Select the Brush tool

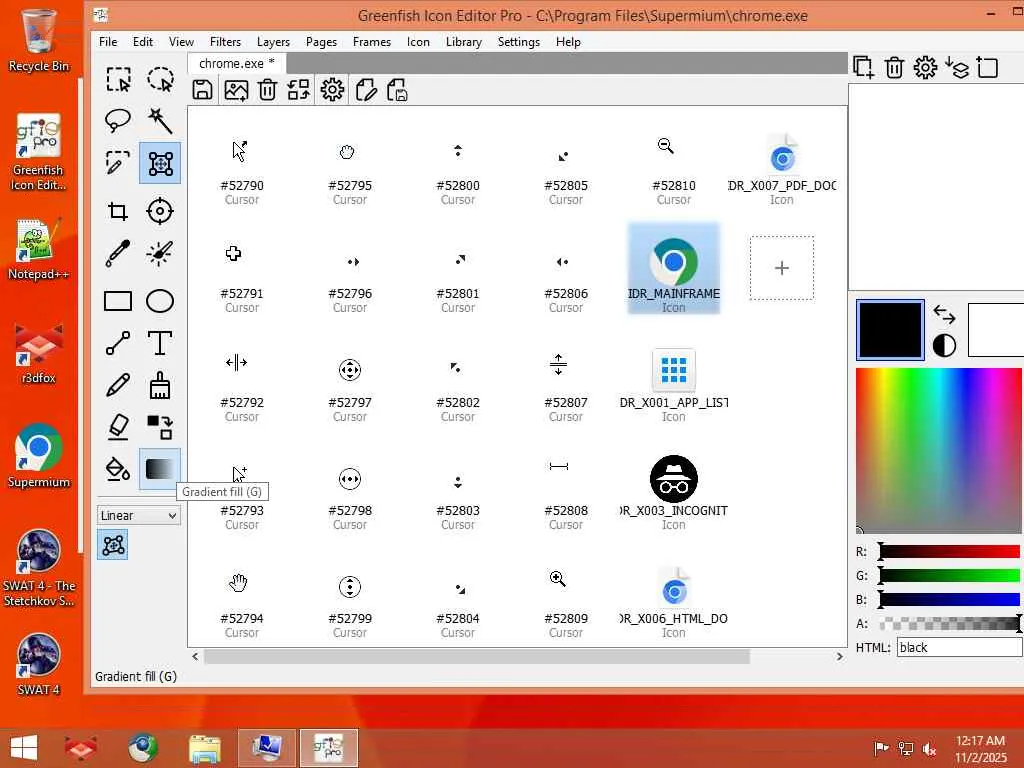(160, 385)
